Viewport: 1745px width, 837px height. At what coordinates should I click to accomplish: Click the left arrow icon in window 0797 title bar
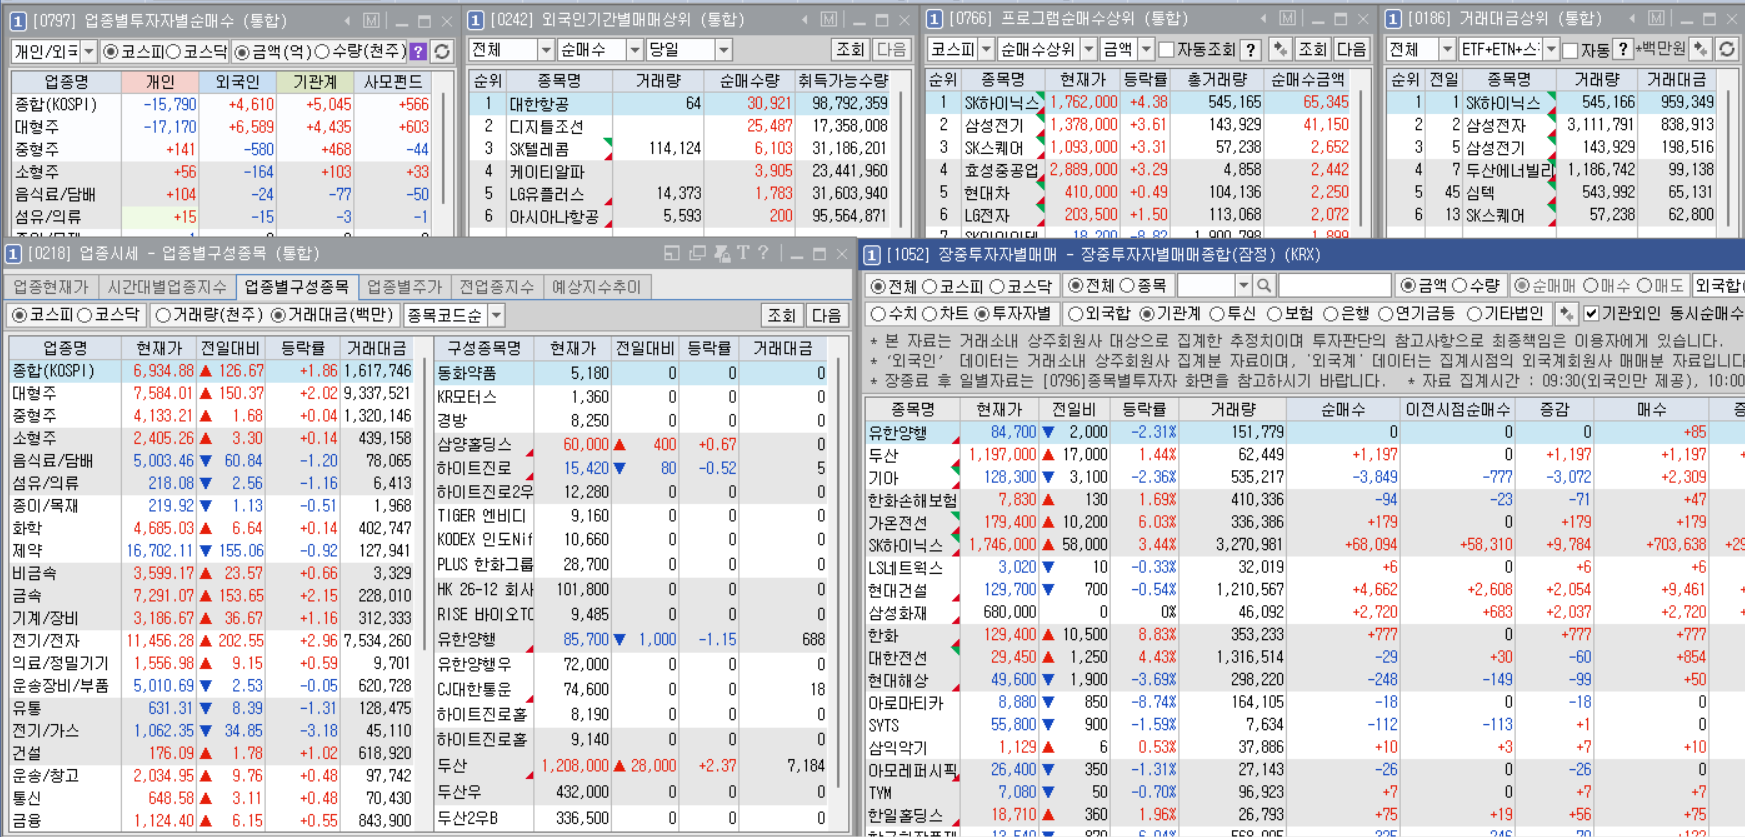point(347,21)
